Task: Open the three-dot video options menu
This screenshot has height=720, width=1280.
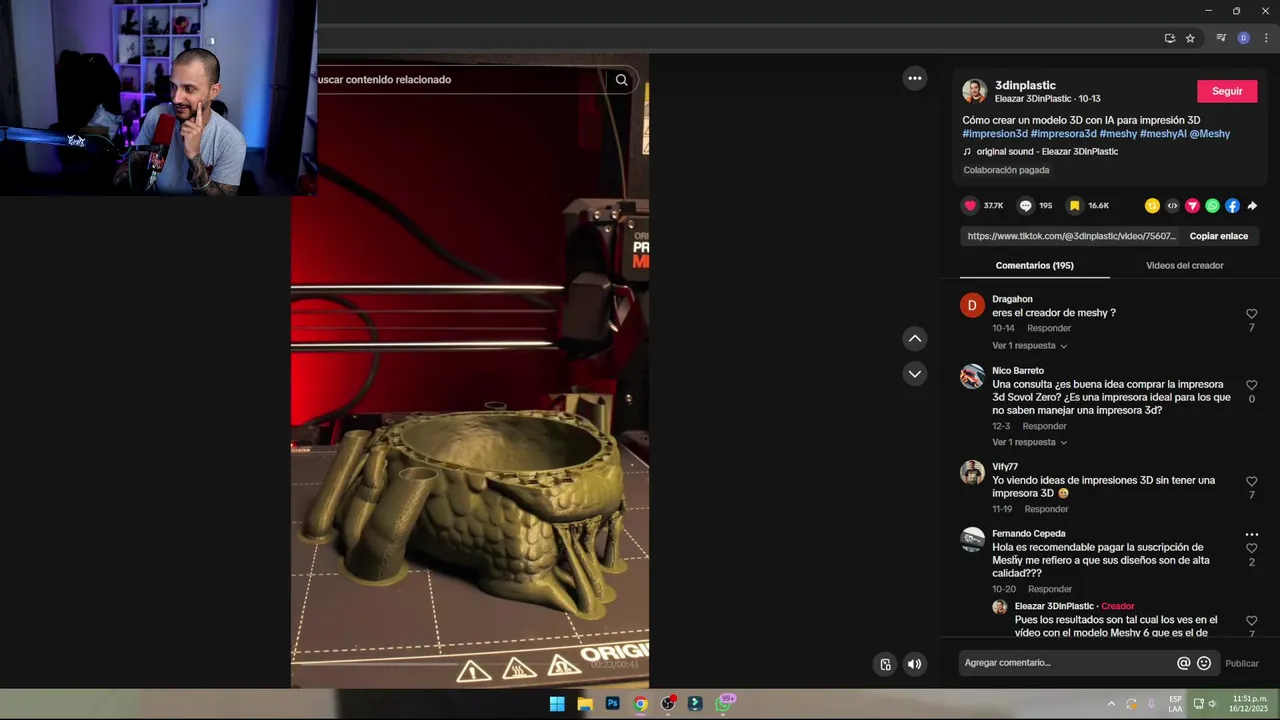Action: tap(914, 78)
